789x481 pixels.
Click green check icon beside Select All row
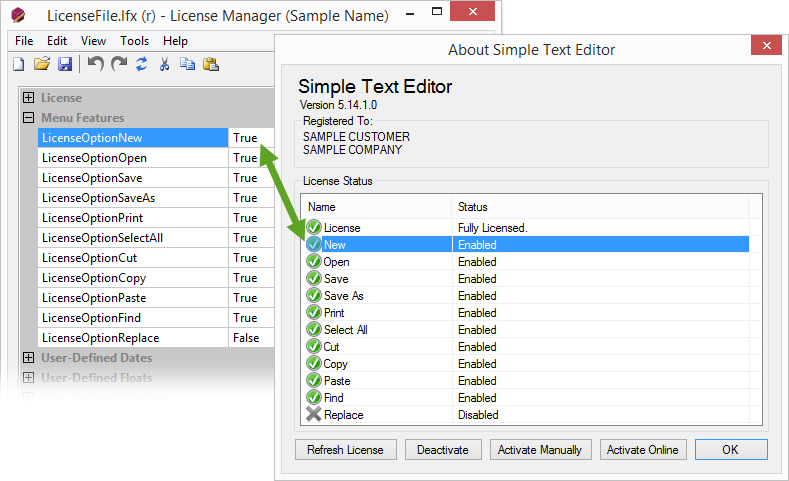(314, 330)
